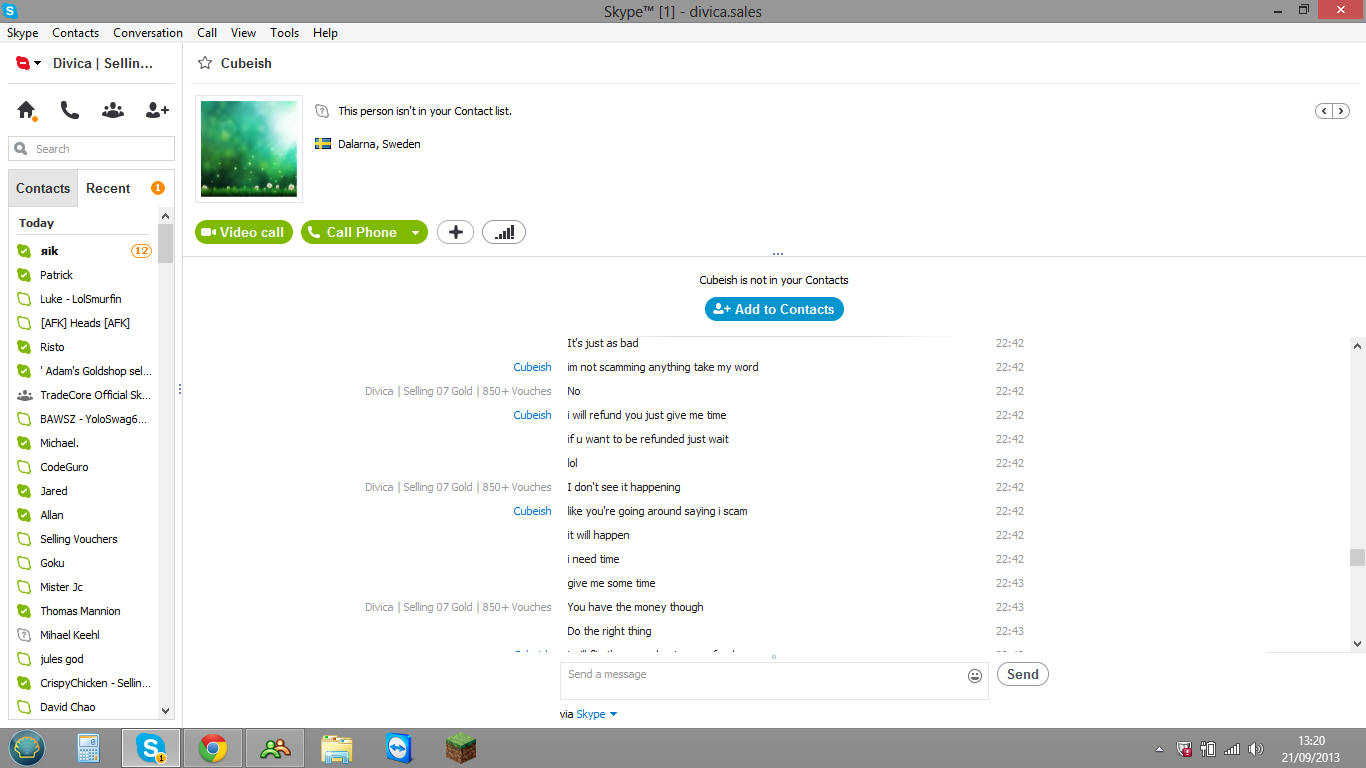Expand the Call Phone dropdown arrow
Screen dimensions: 1366x768
tap(415, 232)
